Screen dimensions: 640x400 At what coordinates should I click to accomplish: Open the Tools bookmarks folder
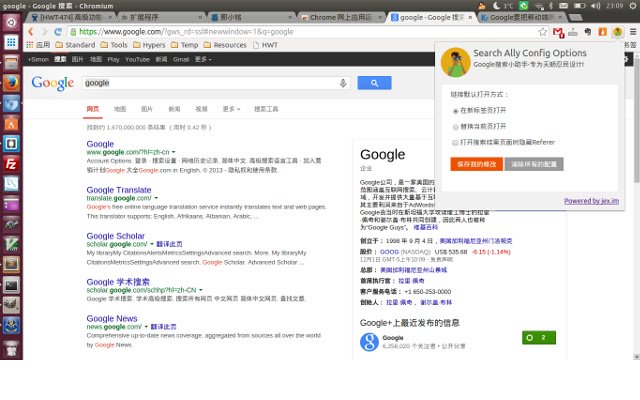pyautogui.click(x=114, y=45)
